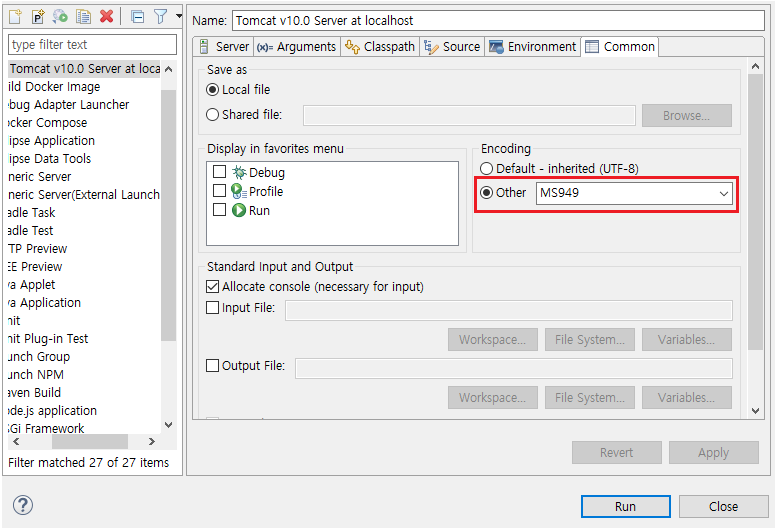Switch to the Arguments tab

click(297, 47)
